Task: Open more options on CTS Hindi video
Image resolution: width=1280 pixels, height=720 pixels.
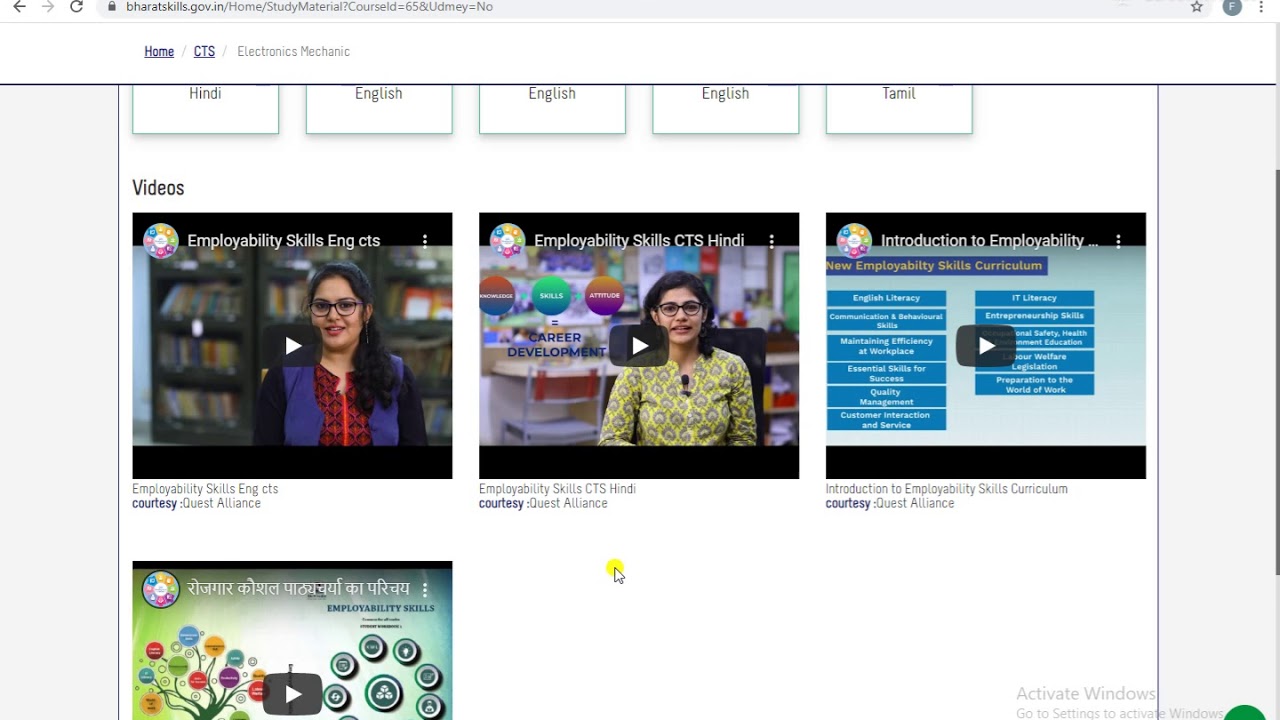Action: [772, 241]
